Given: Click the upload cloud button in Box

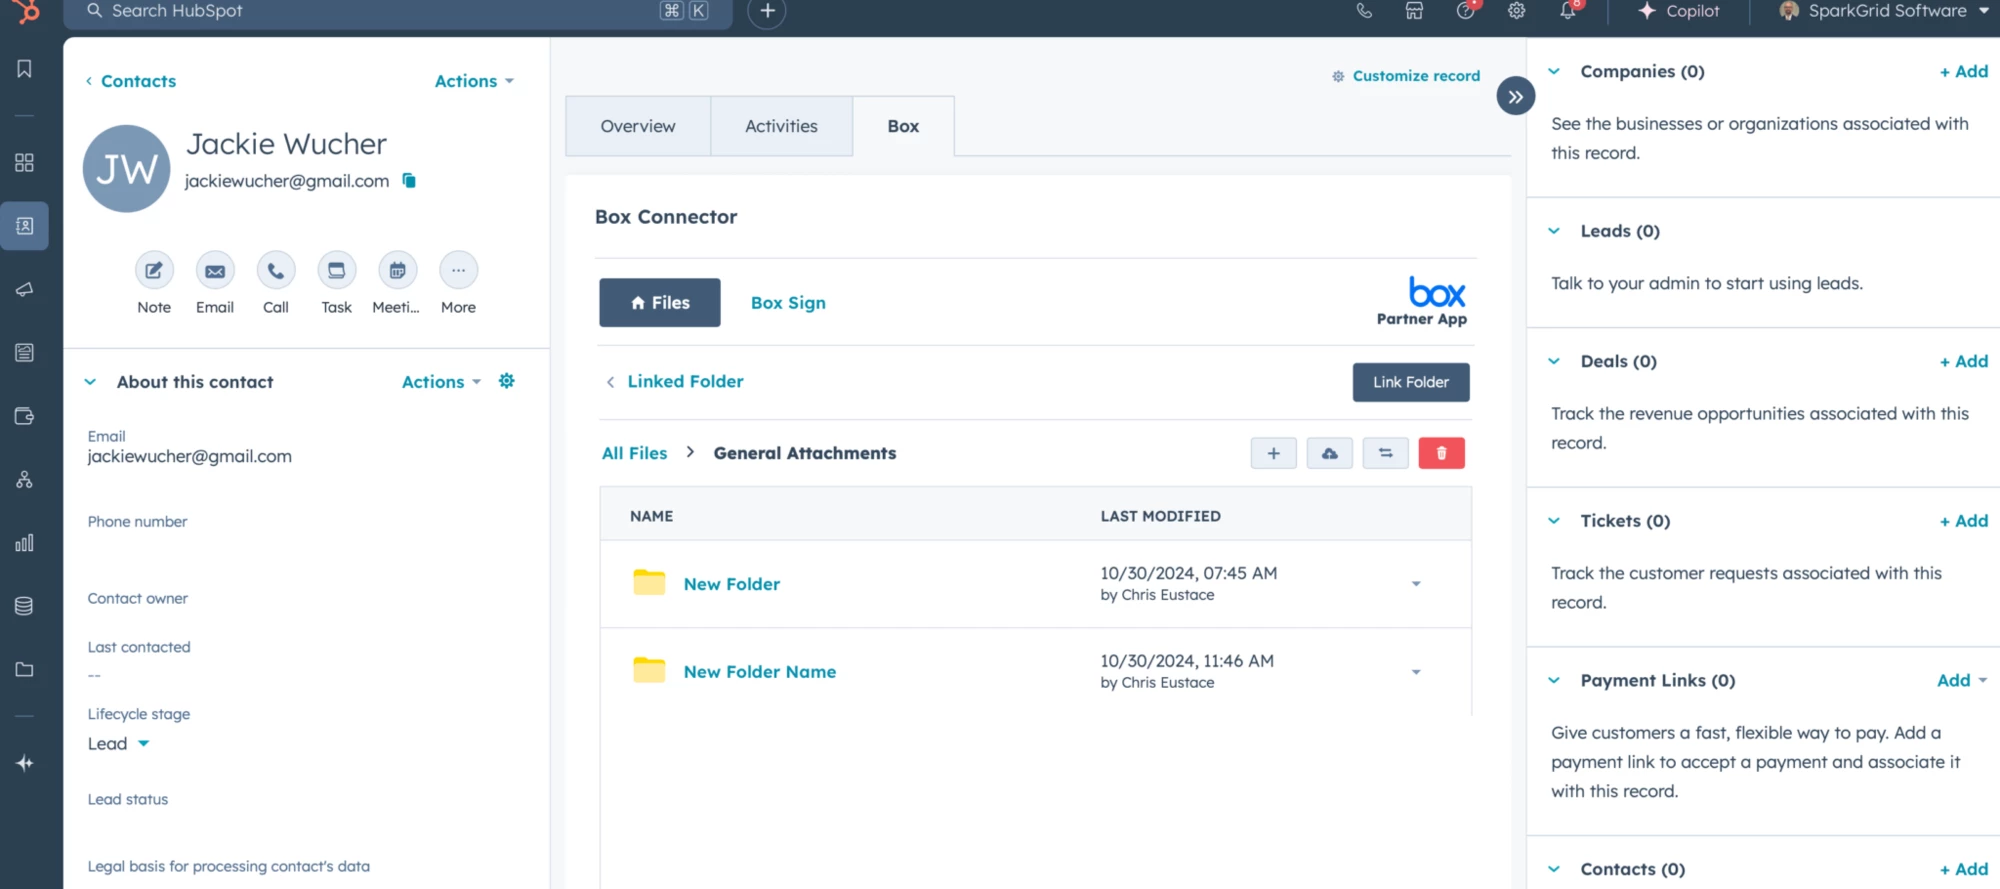Looking at the screenshot, I should [1330, 453].
